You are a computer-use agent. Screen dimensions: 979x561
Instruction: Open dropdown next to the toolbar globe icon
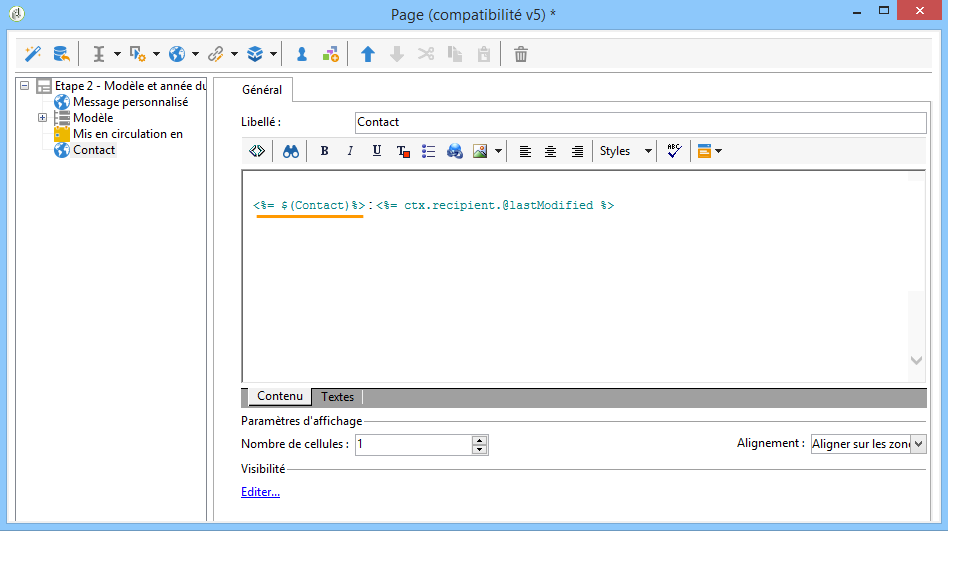coord(195,54)
